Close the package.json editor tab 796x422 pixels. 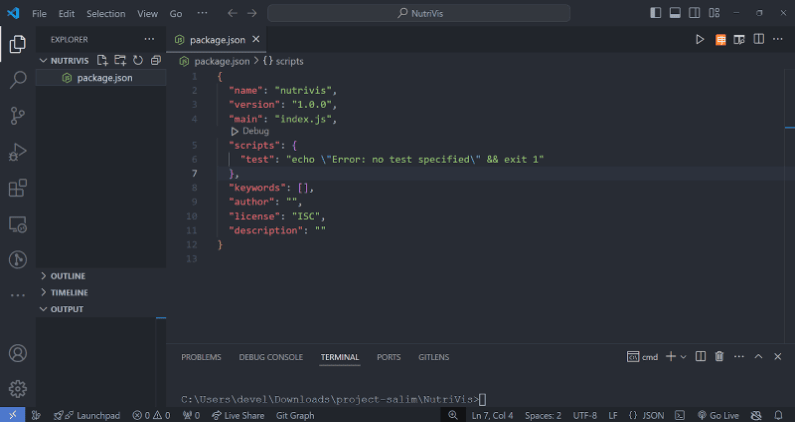[x=256, y=39]
